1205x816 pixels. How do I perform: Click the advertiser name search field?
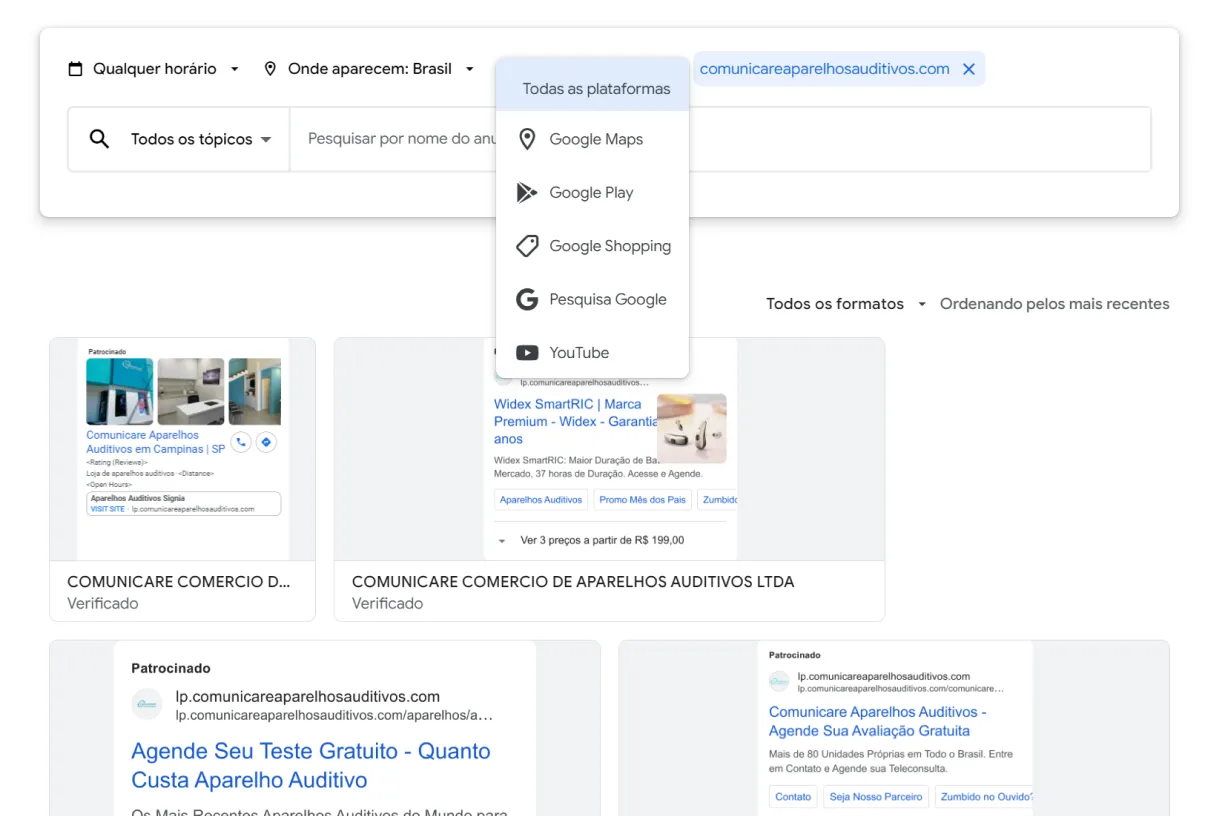click(400, 139)
